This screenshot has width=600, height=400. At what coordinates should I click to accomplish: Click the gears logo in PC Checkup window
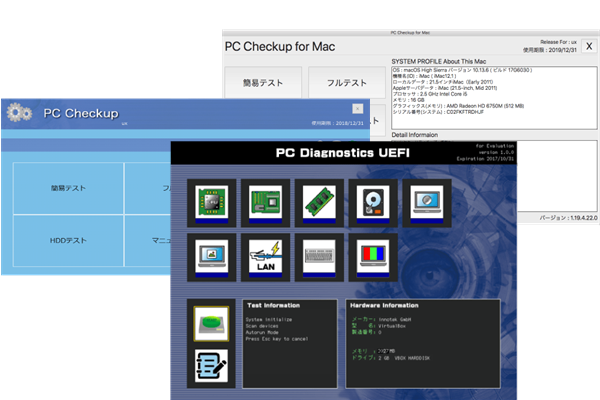pos(19,113)
